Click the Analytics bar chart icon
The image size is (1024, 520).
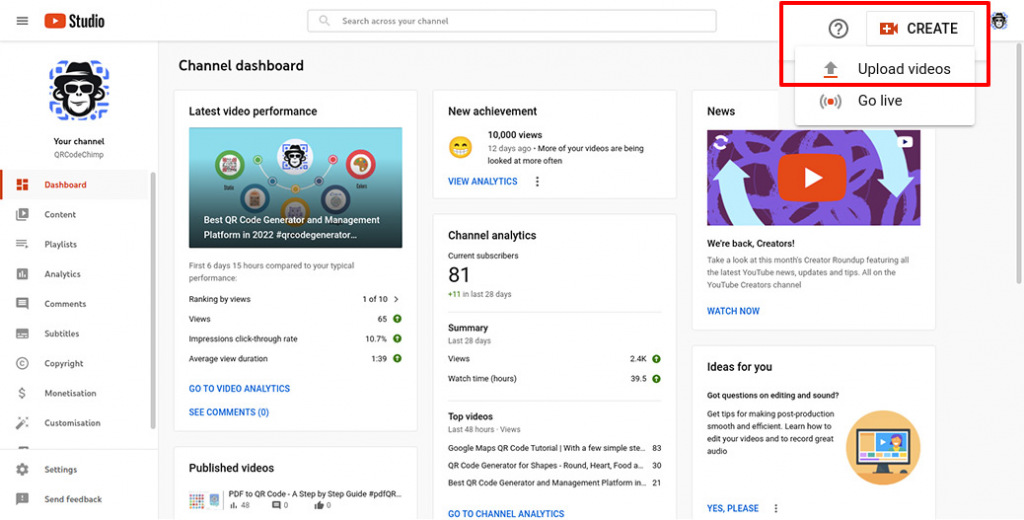coord(22,274)
